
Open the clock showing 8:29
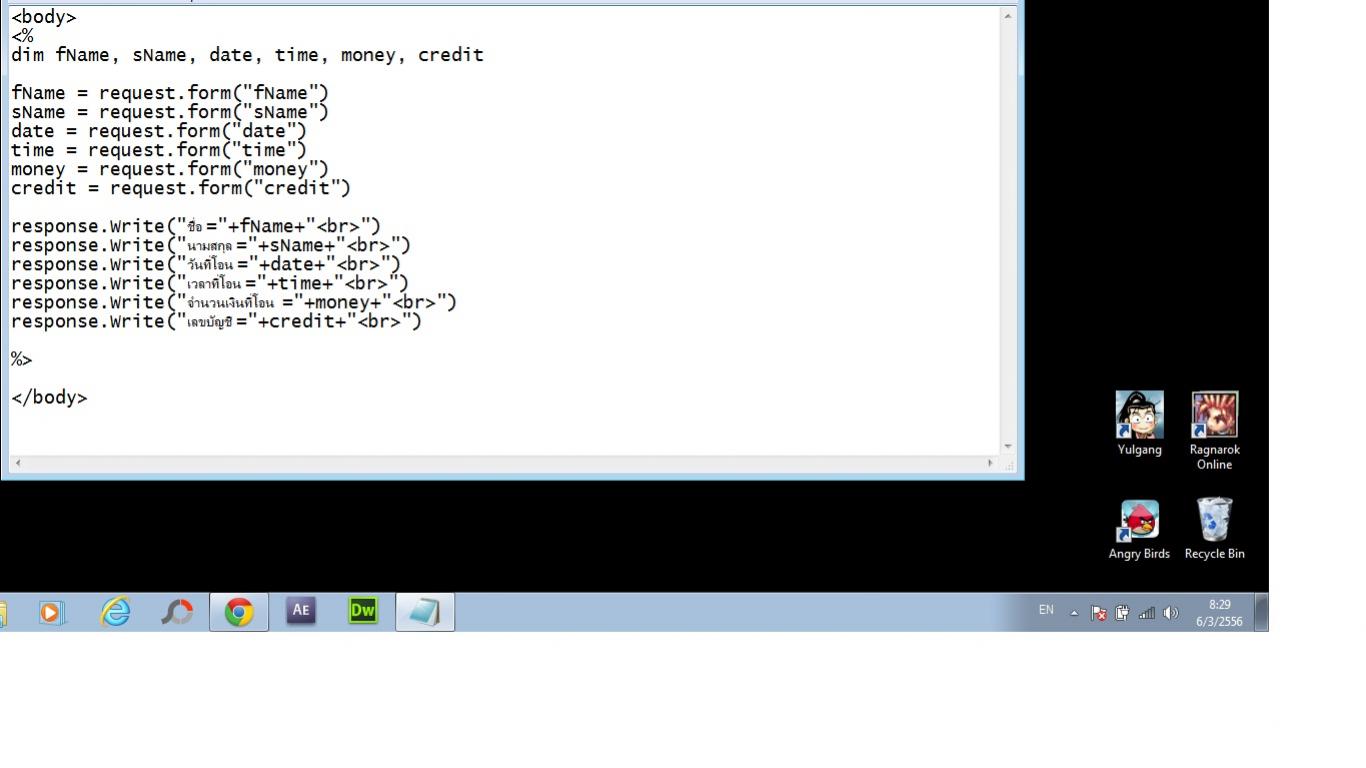1219,613
